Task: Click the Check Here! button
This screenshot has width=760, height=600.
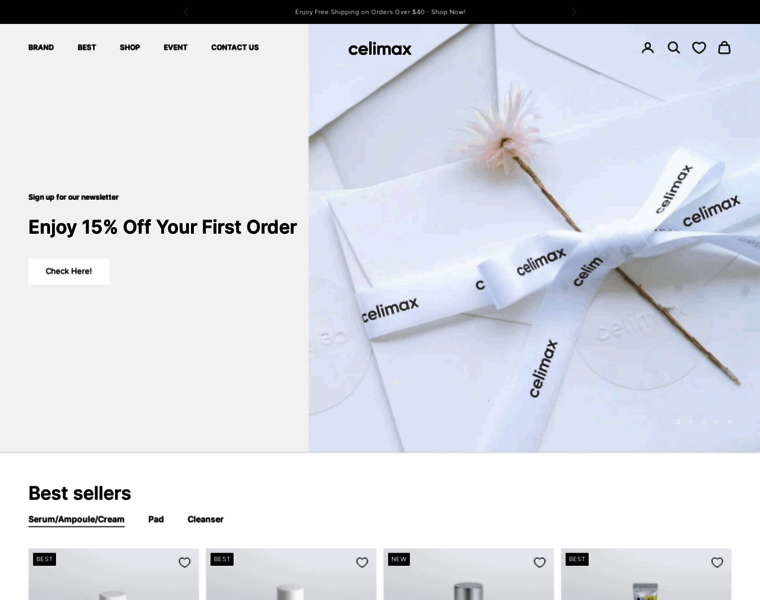Action: tap(69, 271)
